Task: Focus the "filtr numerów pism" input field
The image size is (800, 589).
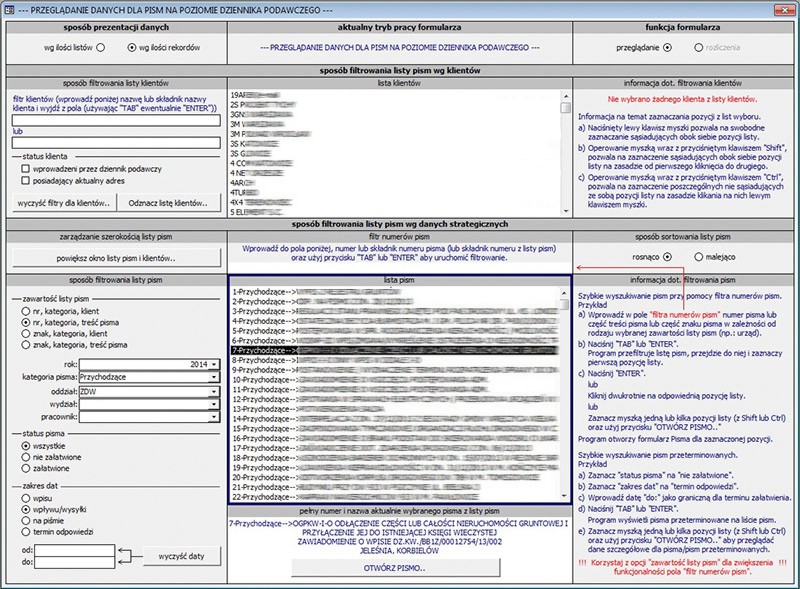Action: click(399, 267)
